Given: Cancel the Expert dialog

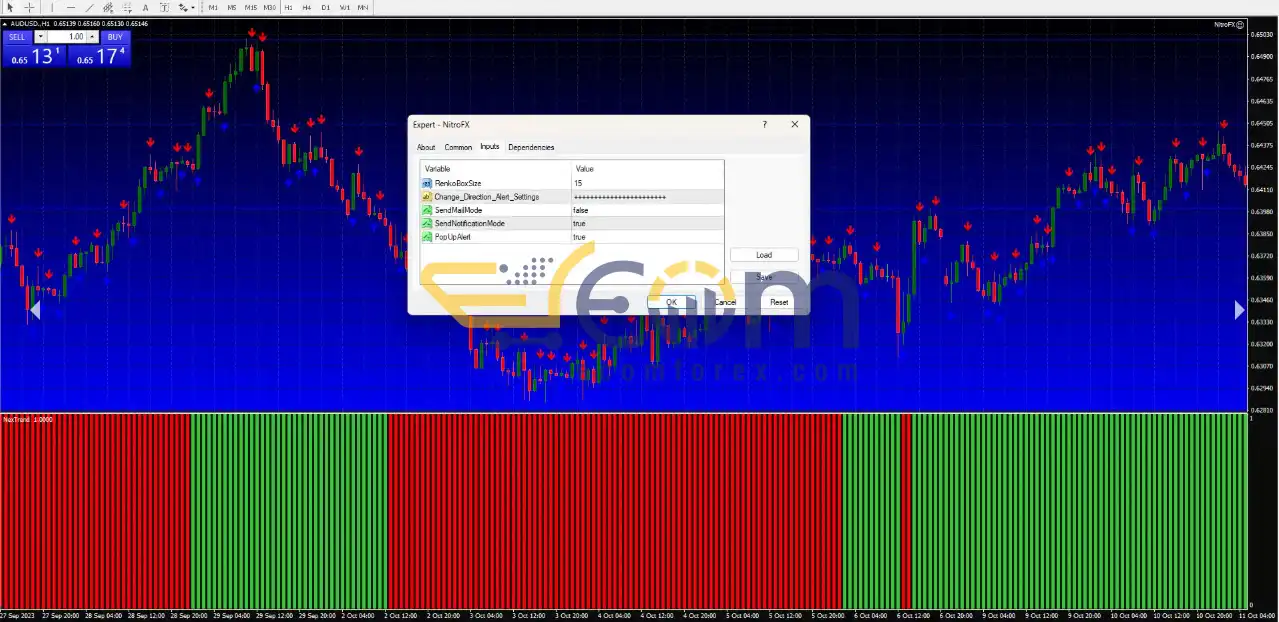Looking at the screenshot, I should pos(725,302).
